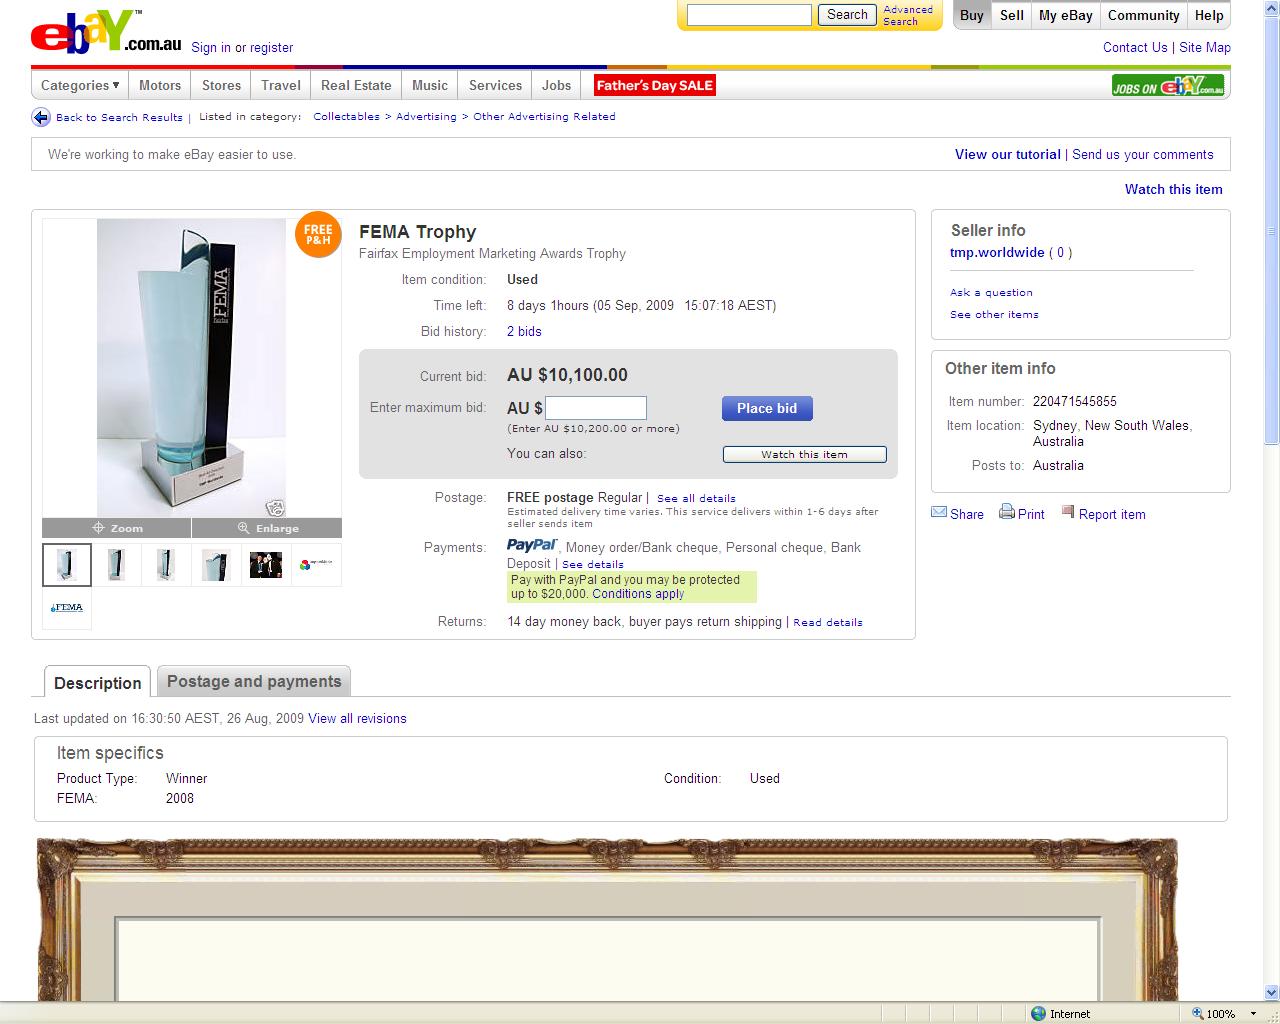Image resolution: width=1280 pixels, height=1024 pixels.
Task: Open Collectables breadcrumb category
Action: (346, 116)
